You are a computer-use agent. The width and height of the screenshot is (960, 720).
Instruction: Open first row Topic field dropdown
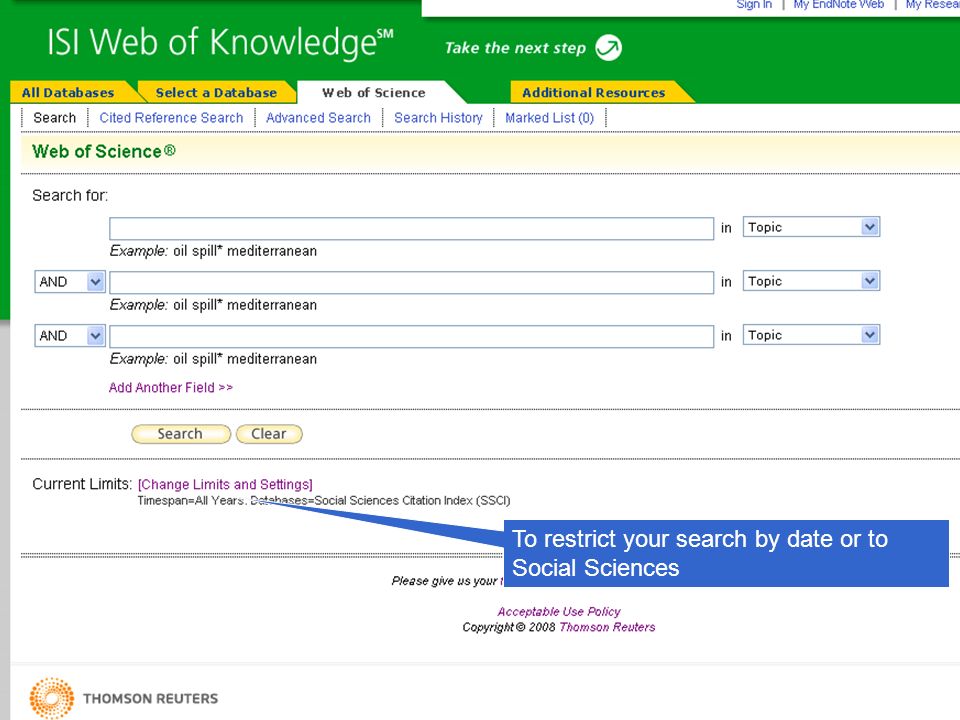811,227
